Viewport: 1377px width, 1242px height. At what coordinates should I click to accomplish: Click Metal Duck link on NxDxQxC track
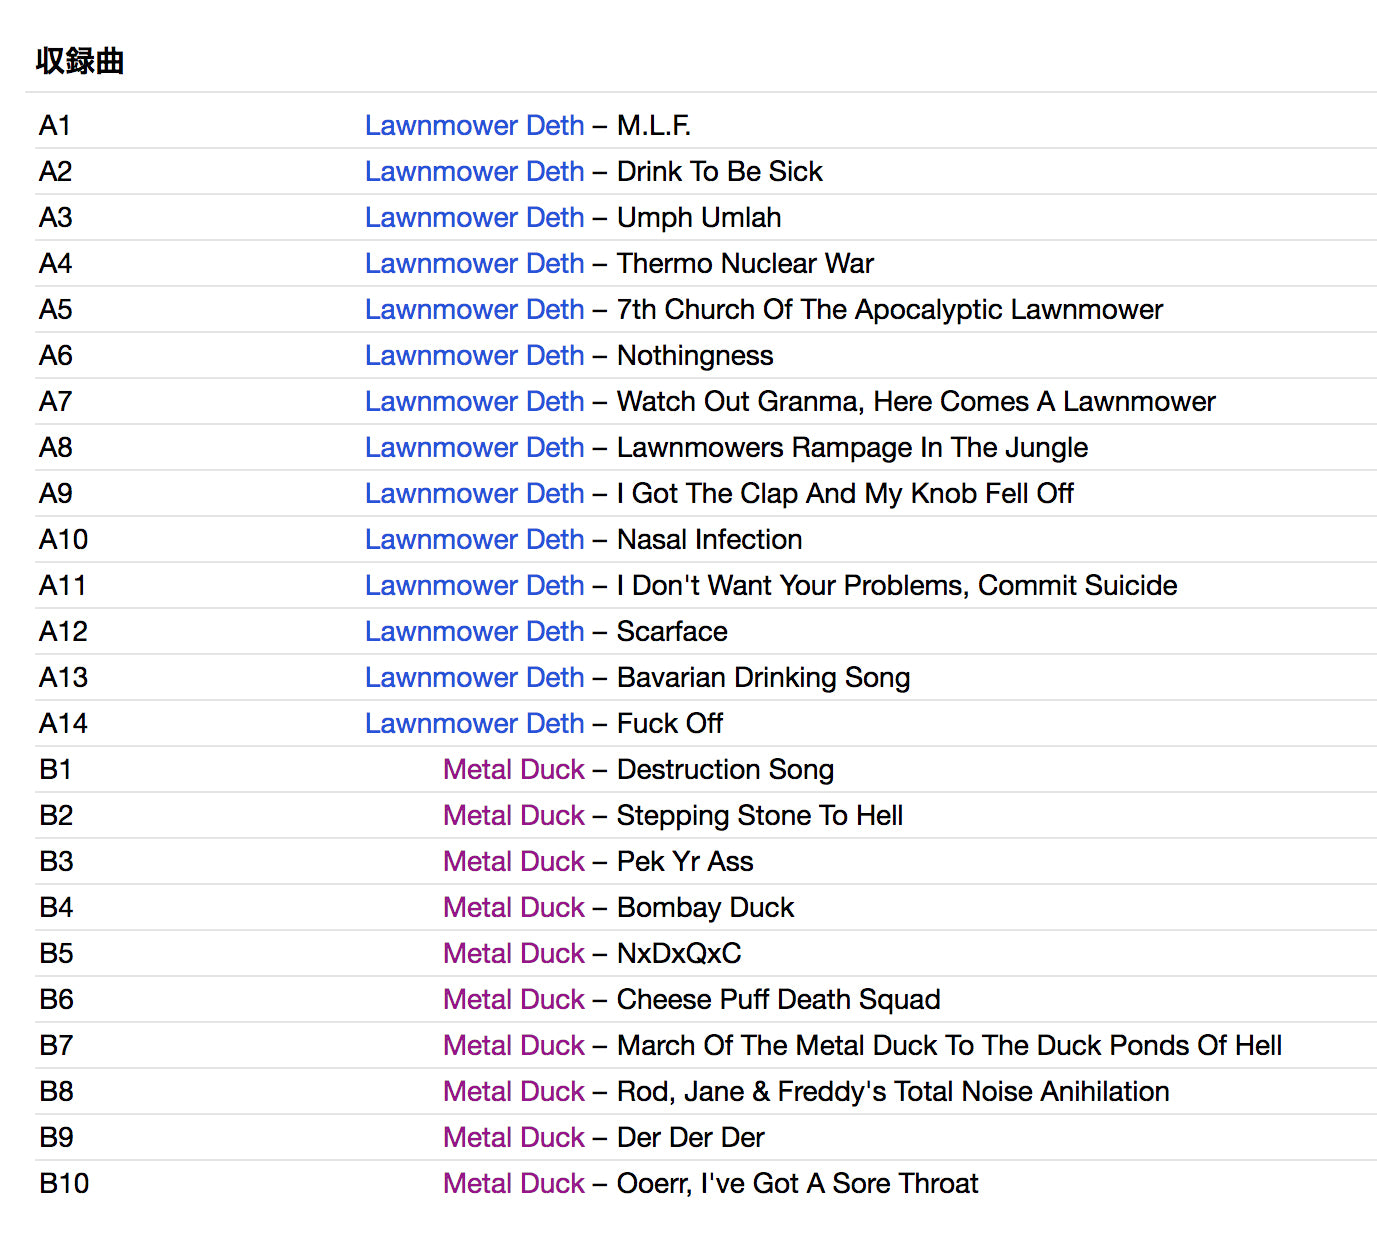(x=513, y=953)
